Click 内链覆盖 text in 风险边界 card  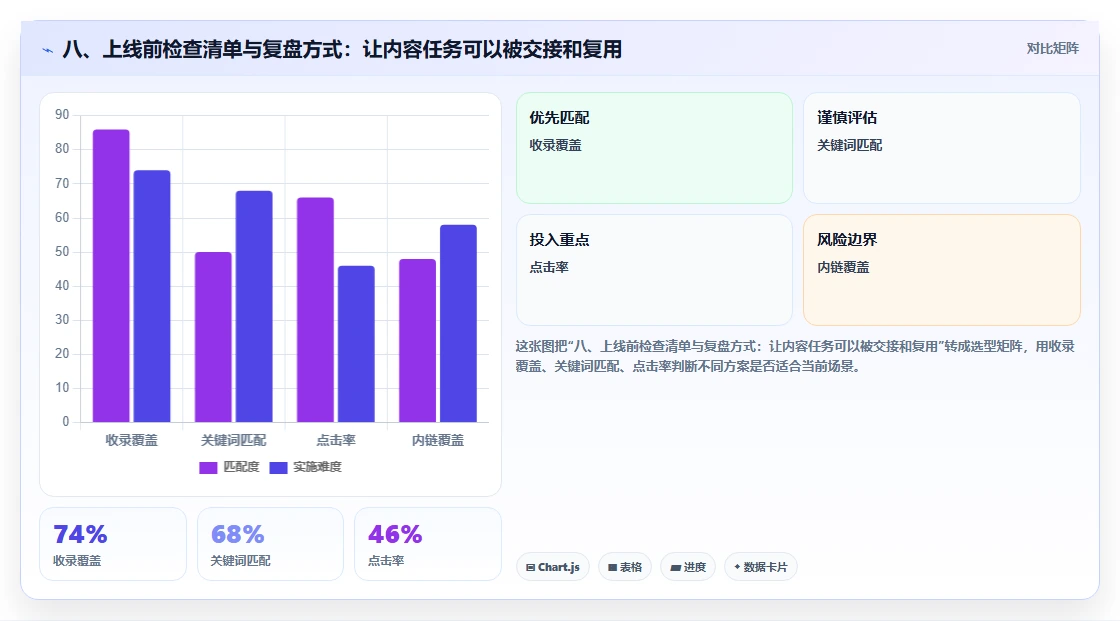pos(843,267)
